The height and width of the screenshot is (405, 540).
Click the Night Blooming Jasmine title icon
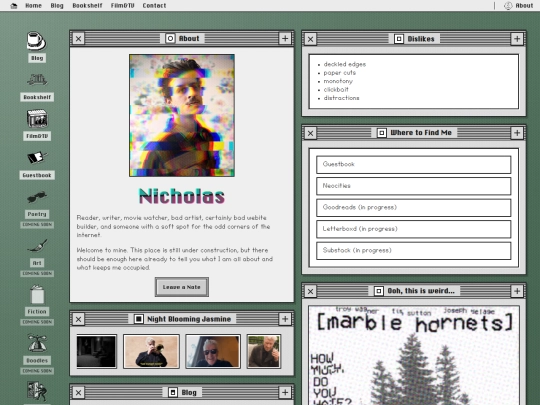[138, 319]
